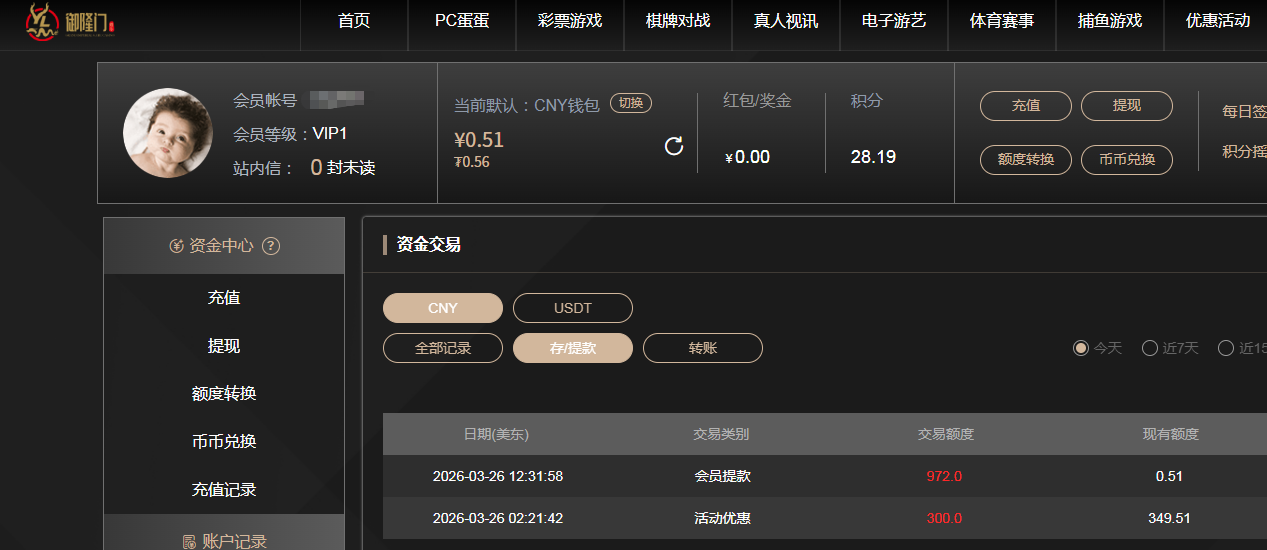1267x550 pixels.
Task: Go to 体育赛事 in top navigation
Action: coord(1001,21)
